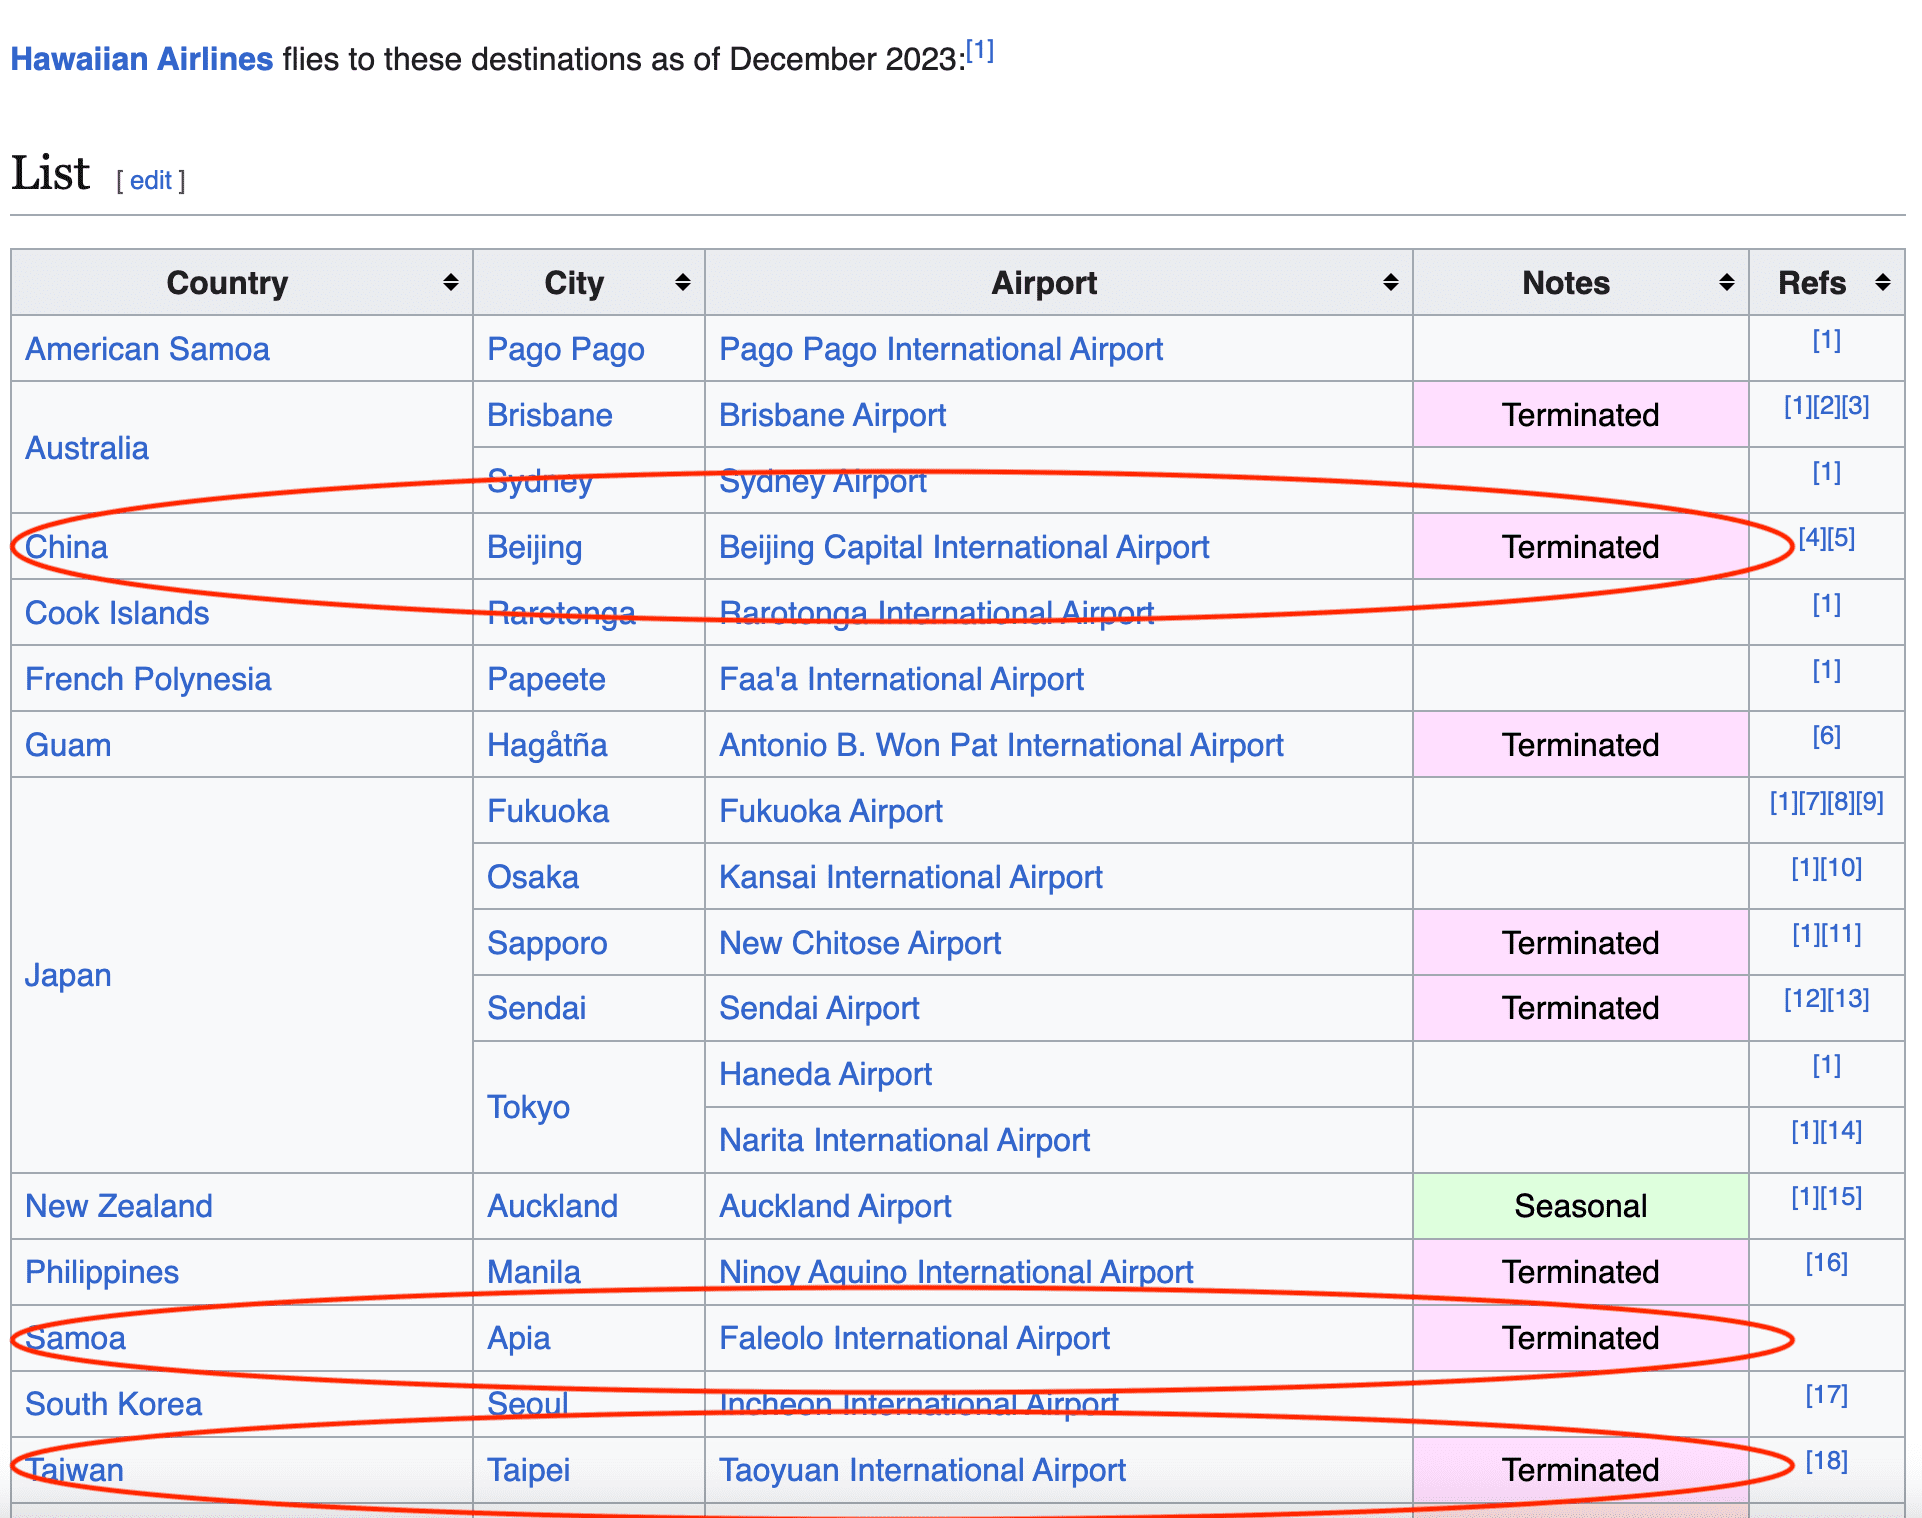
Task: Open the Brisbane city link
Action: [x=550, y=415]
